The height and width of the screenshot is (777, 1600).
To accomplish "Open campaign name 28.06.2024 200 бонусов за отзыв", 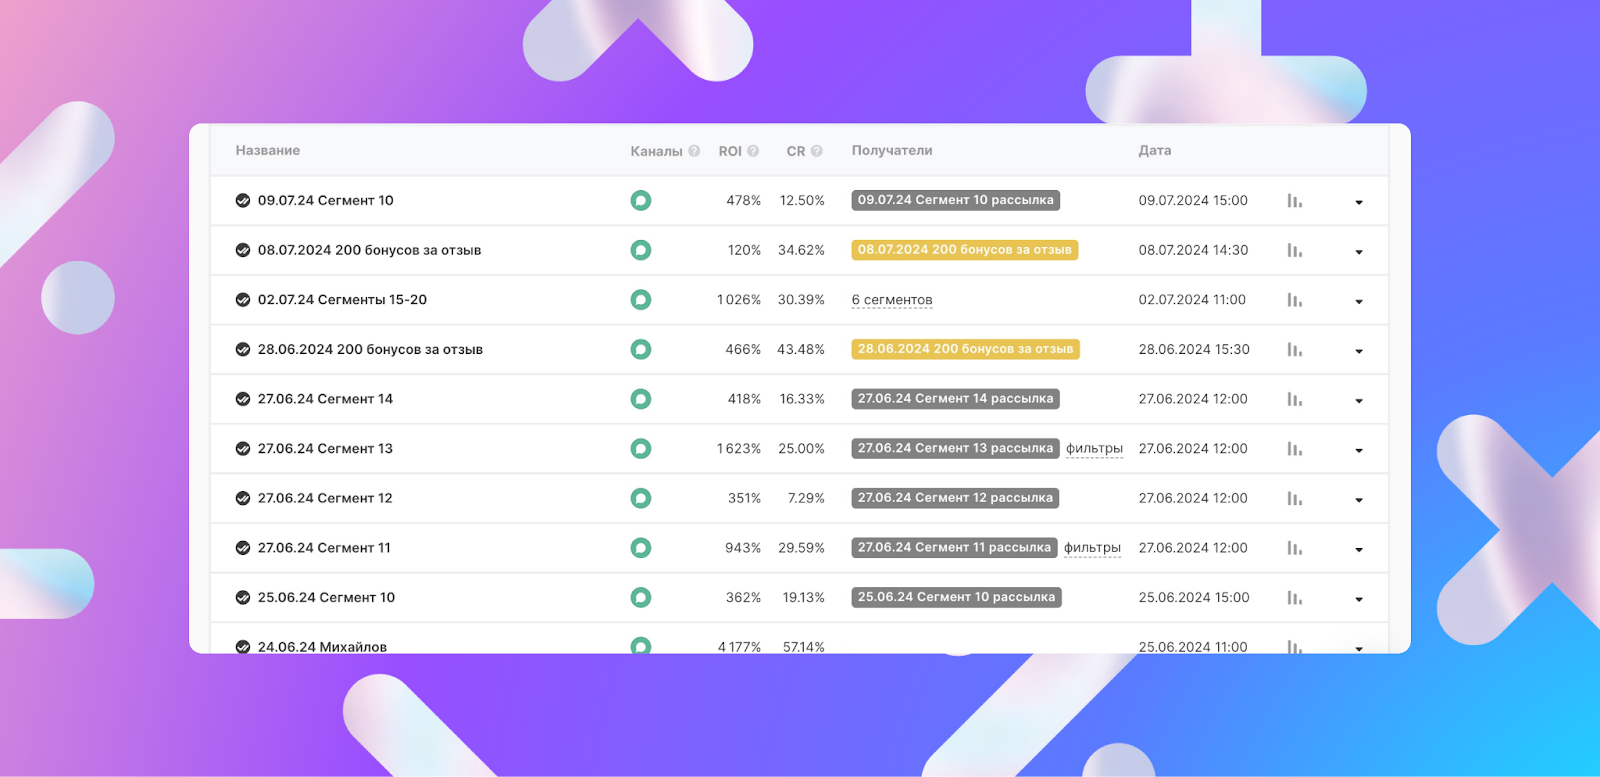I will pyautogui.click(x=370, y=349).
